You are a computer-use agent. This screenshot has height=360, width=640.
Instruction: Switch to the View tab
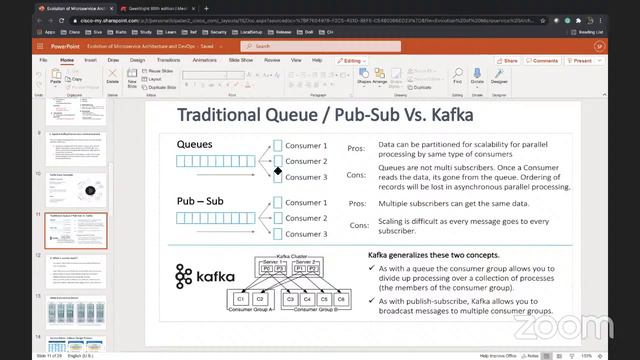[296, 60]
